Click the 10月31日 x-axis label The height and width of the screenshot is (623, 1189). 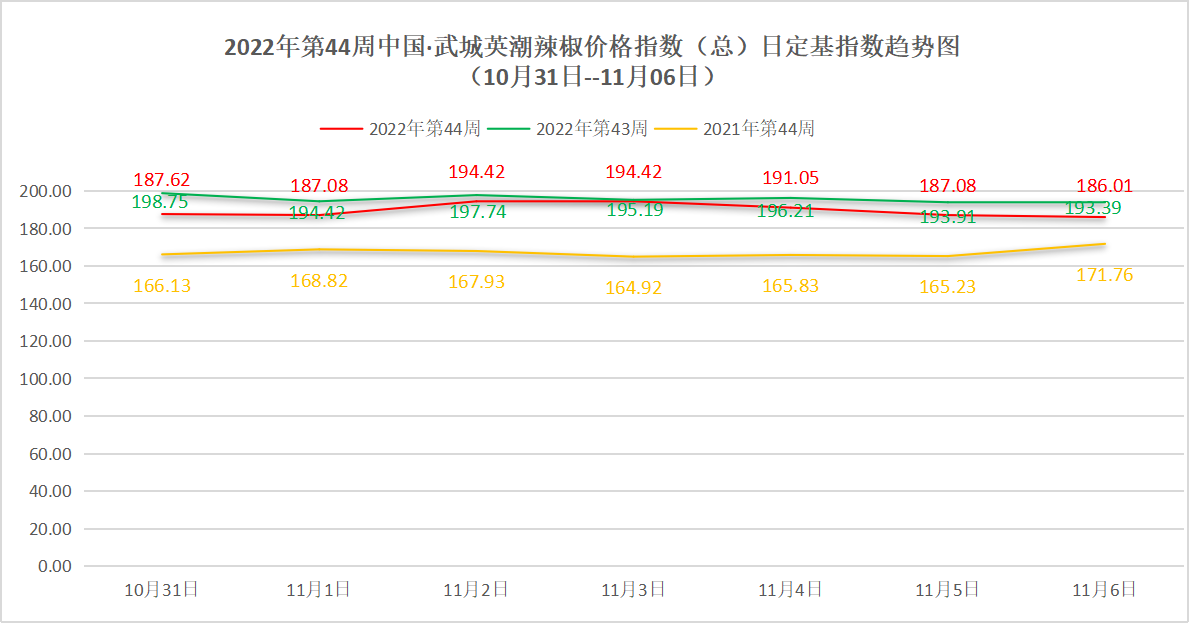161,590
